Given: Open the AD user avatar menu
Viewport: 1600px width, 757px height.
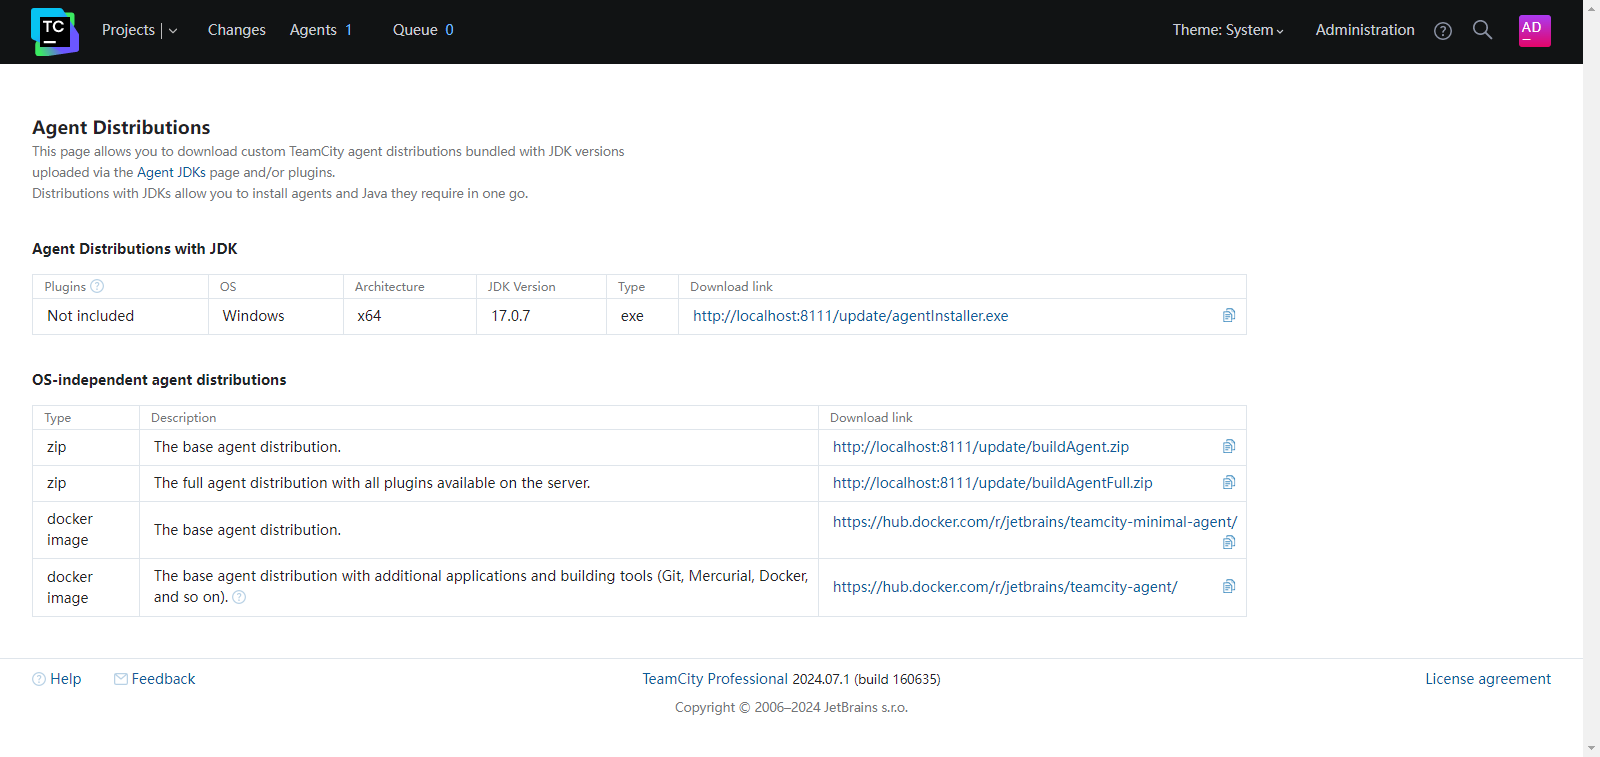Looking at the screenshot, I should point(1534,30).
